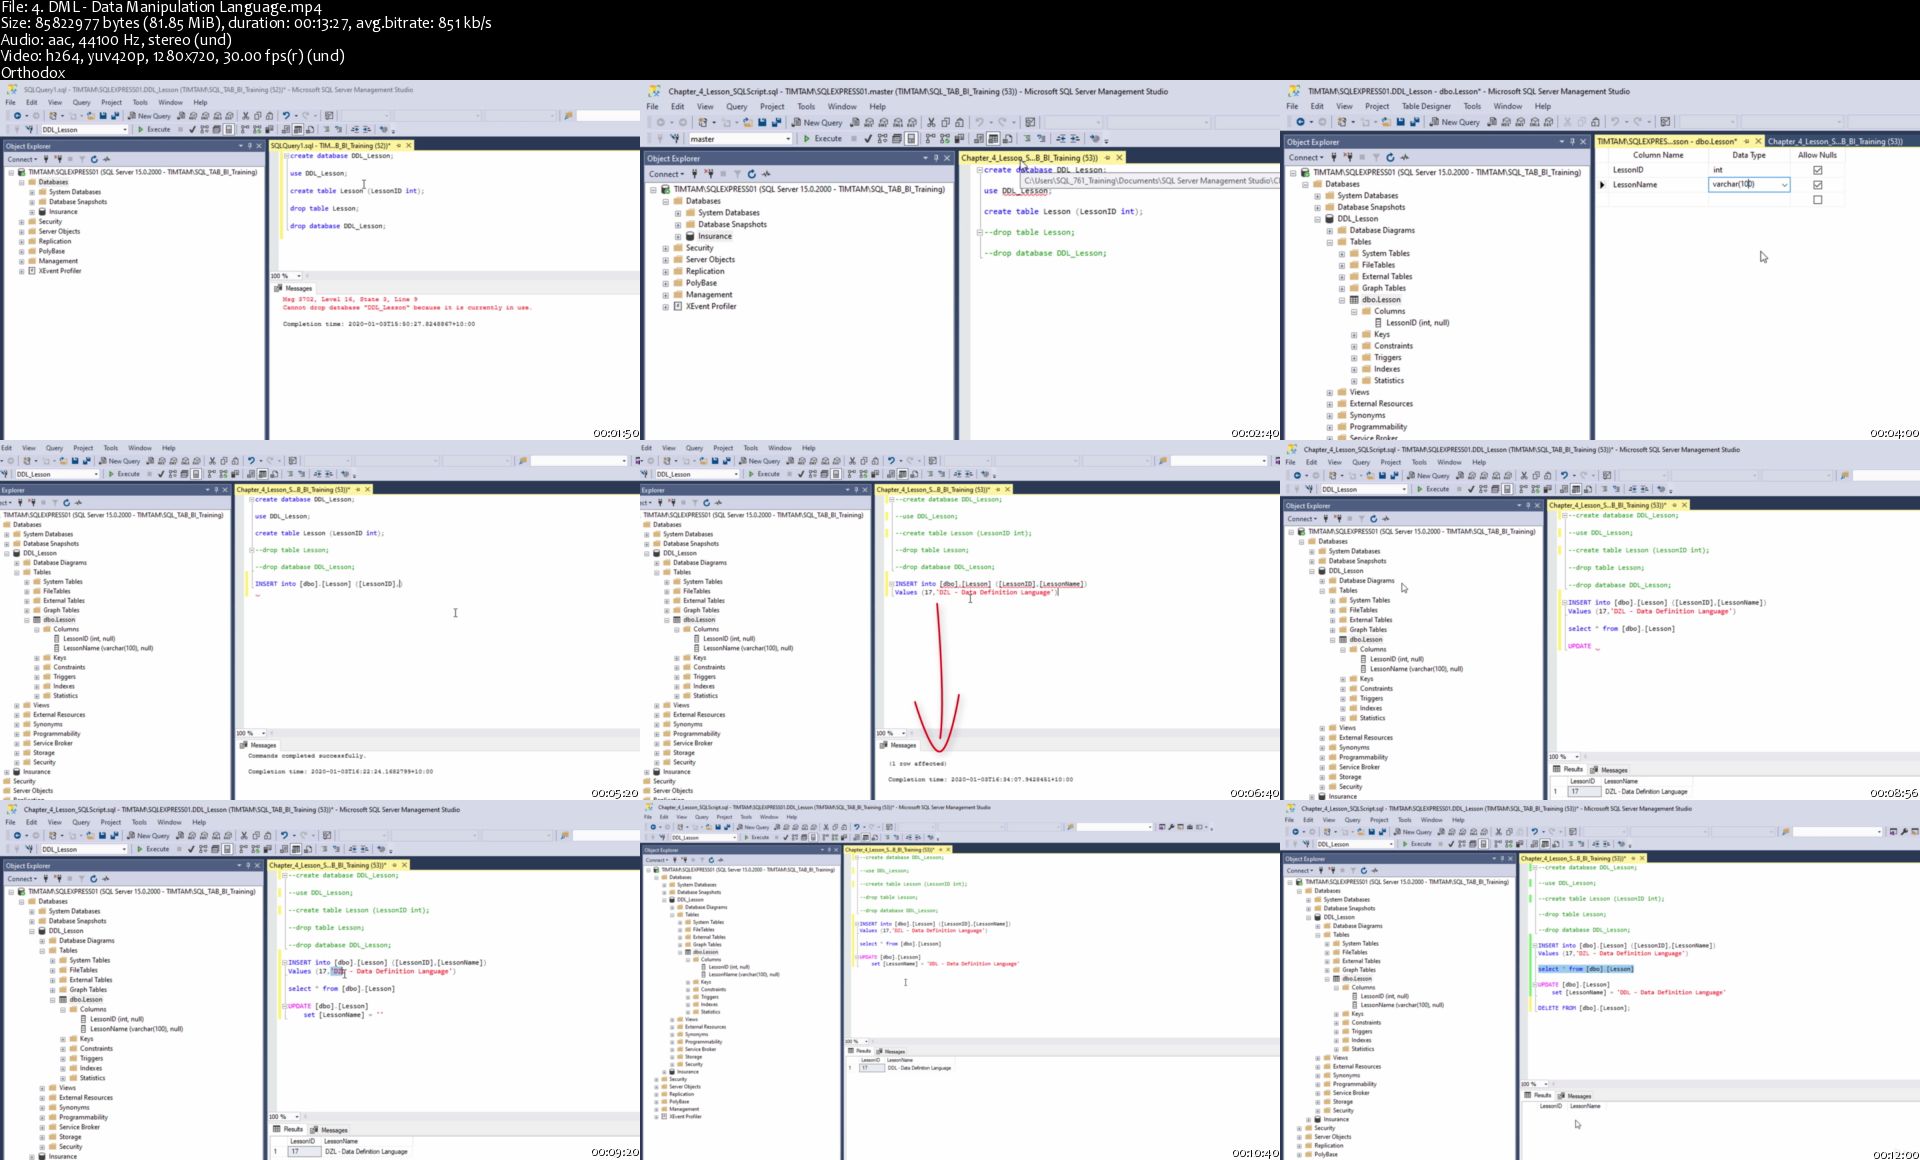Screen dimensions: 1920x1160
Task: Switch to the Results tab in the 00:09:20 frame
Action: pos(288,1130)
